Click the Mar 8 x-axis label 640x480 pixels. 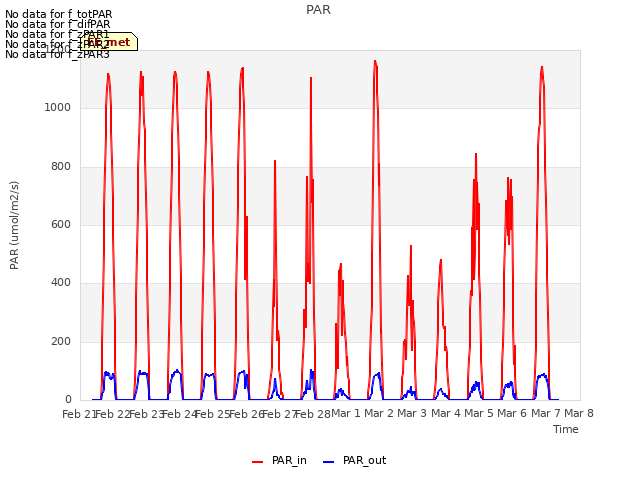pos(579,413)
